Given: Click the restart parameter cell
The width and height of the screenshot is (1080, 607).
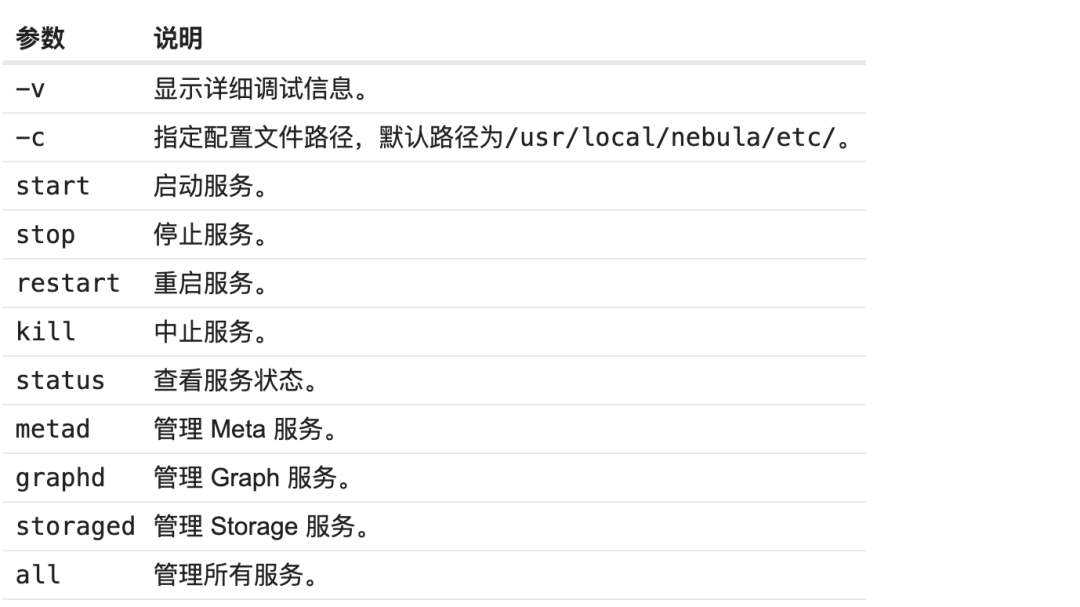Looking at the screenshot, I should coord(68,283).
